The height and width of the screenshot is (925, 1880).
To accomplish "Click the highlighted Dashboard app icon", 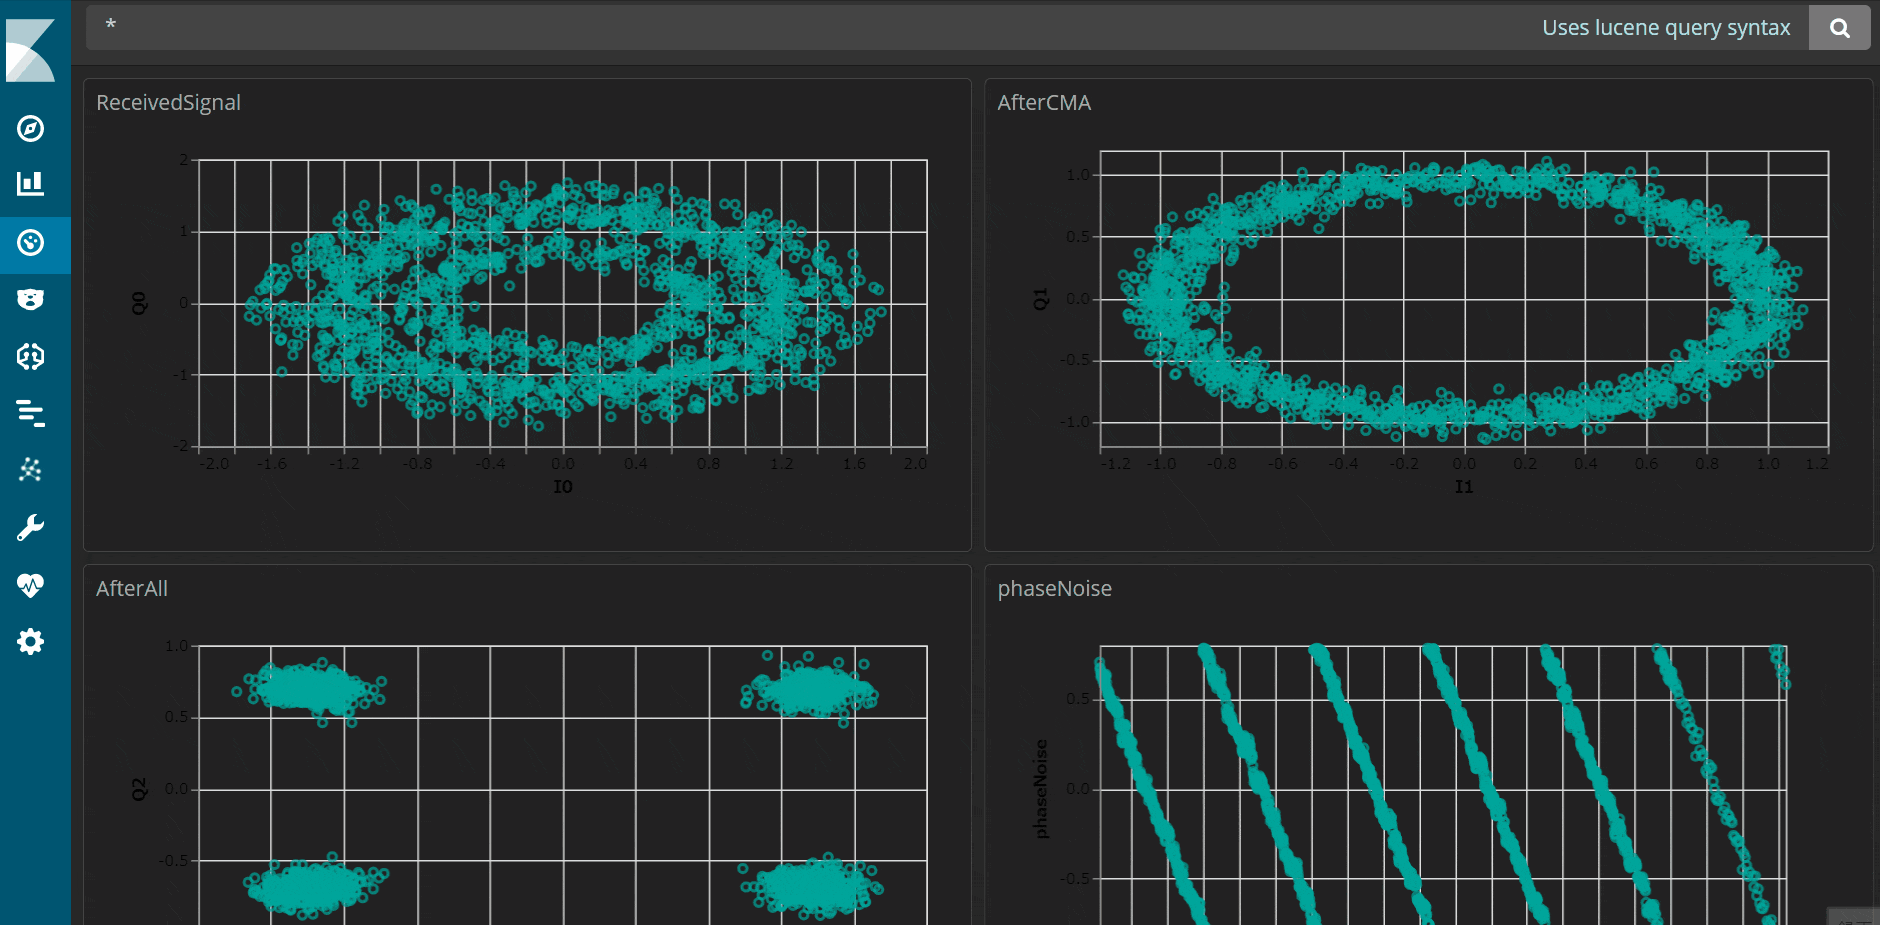I will pyautogui.click(x=30, y=245).
